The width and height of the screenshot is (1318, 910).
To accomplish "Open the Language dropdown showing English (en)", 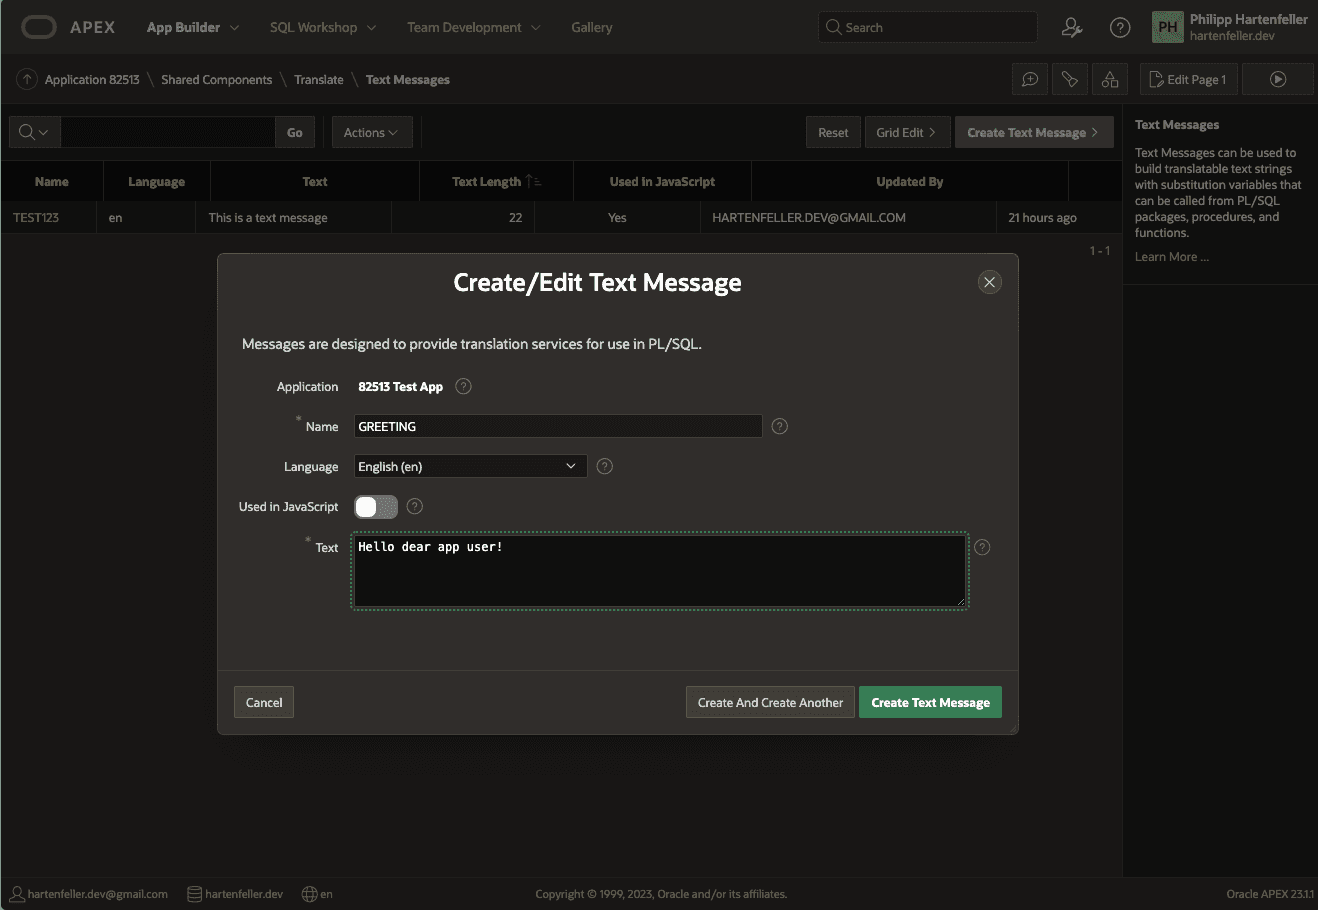I will (x=470, y=466).
